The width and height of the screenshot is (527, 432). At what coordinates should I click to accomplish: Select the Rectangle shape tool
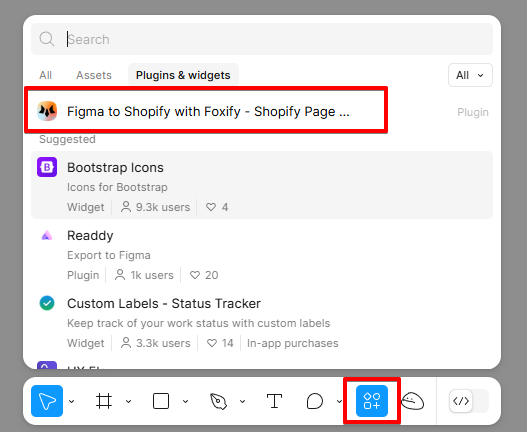click(161, 401)
